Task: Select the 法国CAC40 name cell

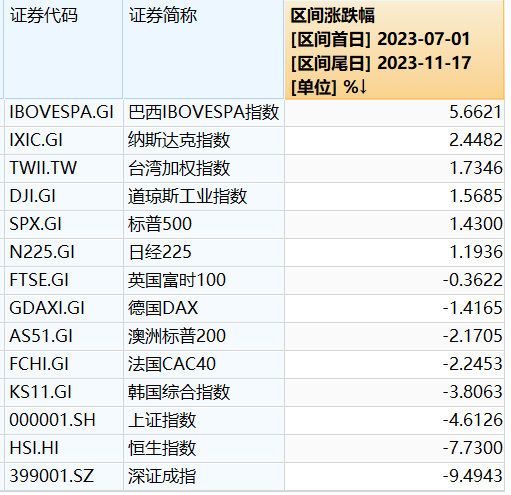Action: [x=204, y=364]
